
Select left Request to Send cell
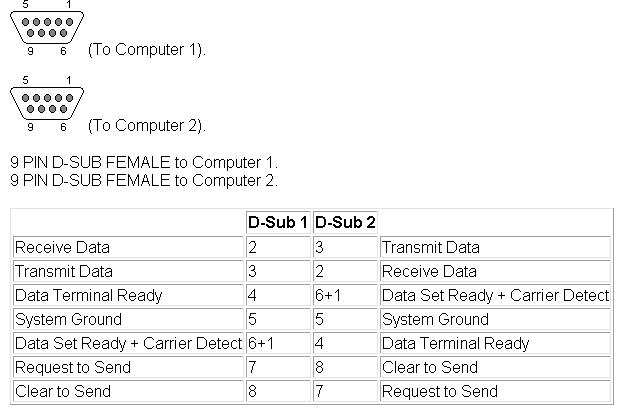128,367
